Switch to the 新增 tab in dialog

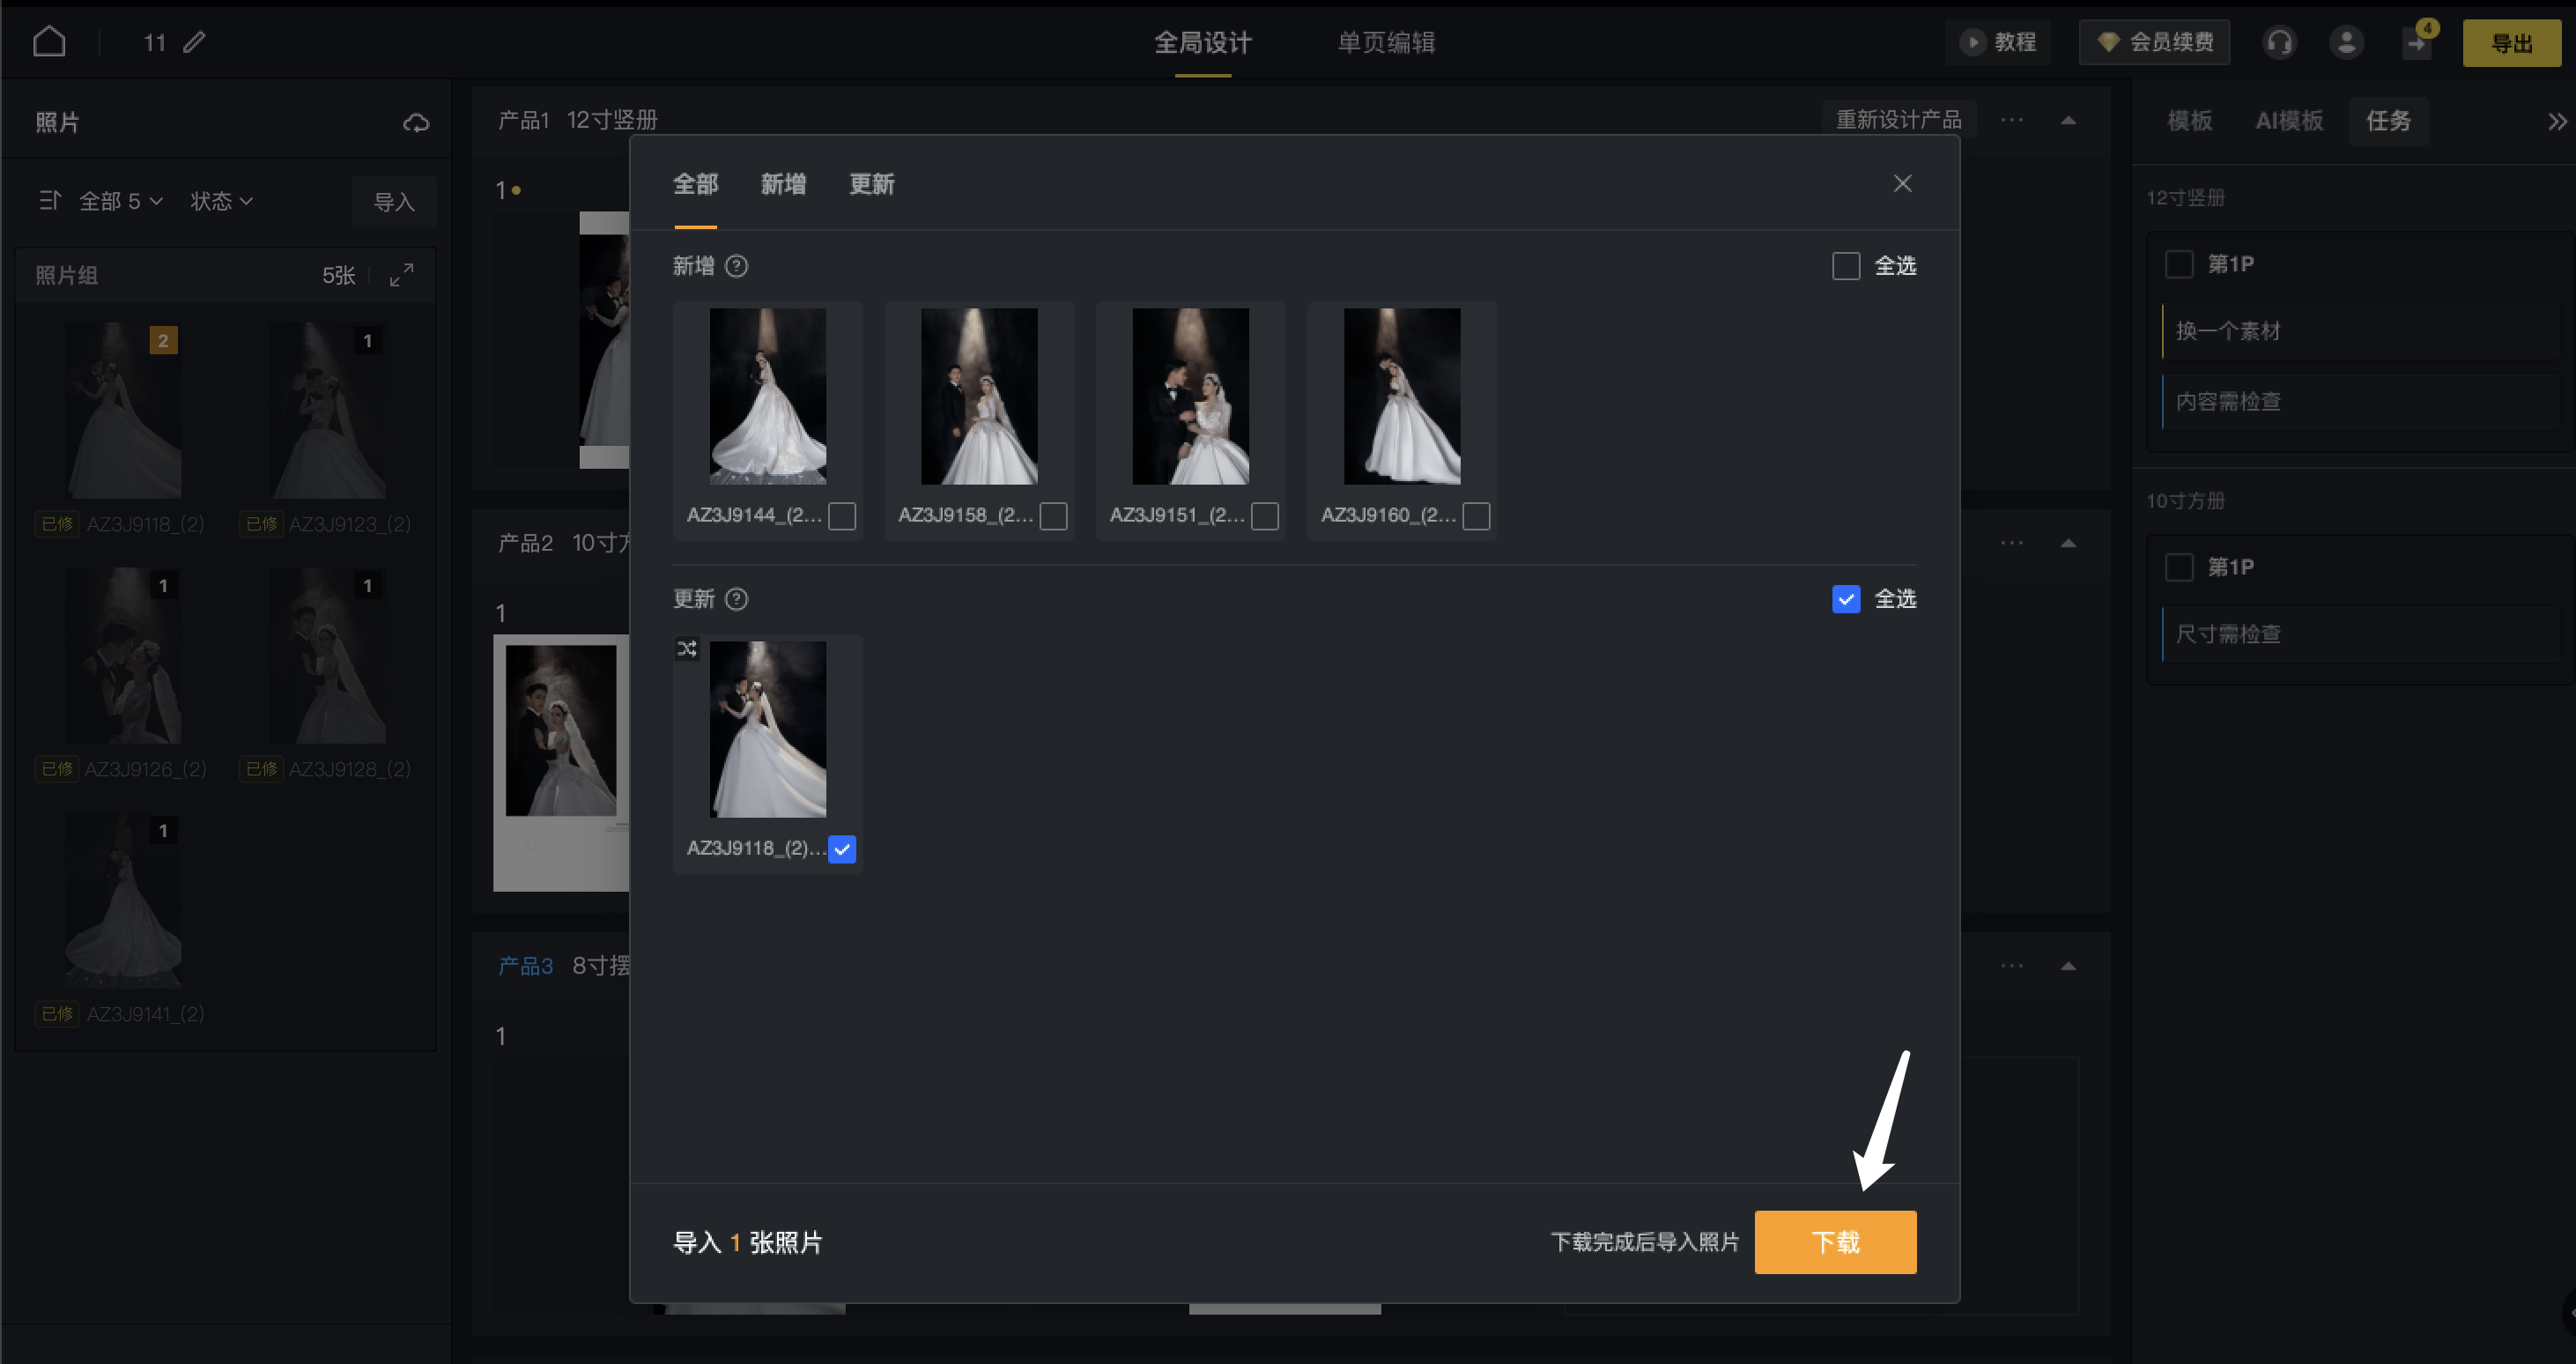783,184
